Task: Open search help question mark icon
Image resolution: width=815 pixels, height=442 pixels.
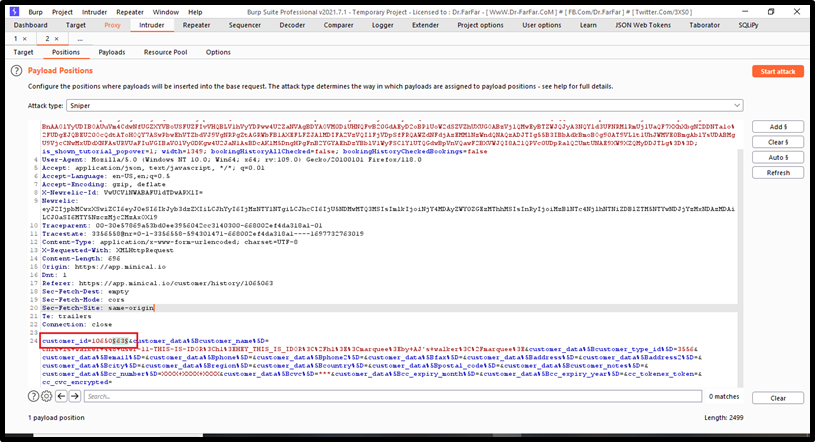Action: (x=33, y=396)
